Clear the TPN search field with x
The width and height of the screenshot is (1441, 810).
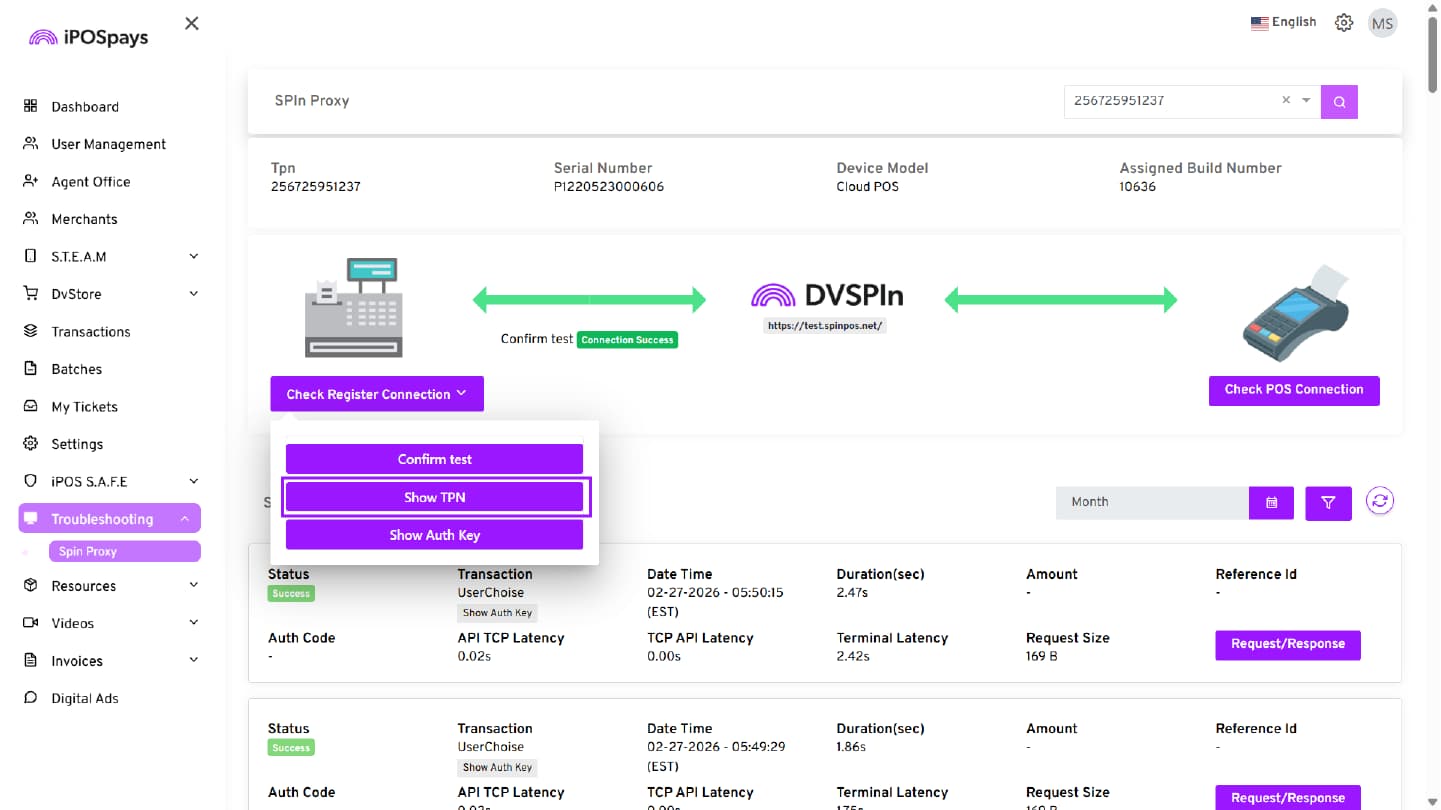click(x=1286, y=100)
